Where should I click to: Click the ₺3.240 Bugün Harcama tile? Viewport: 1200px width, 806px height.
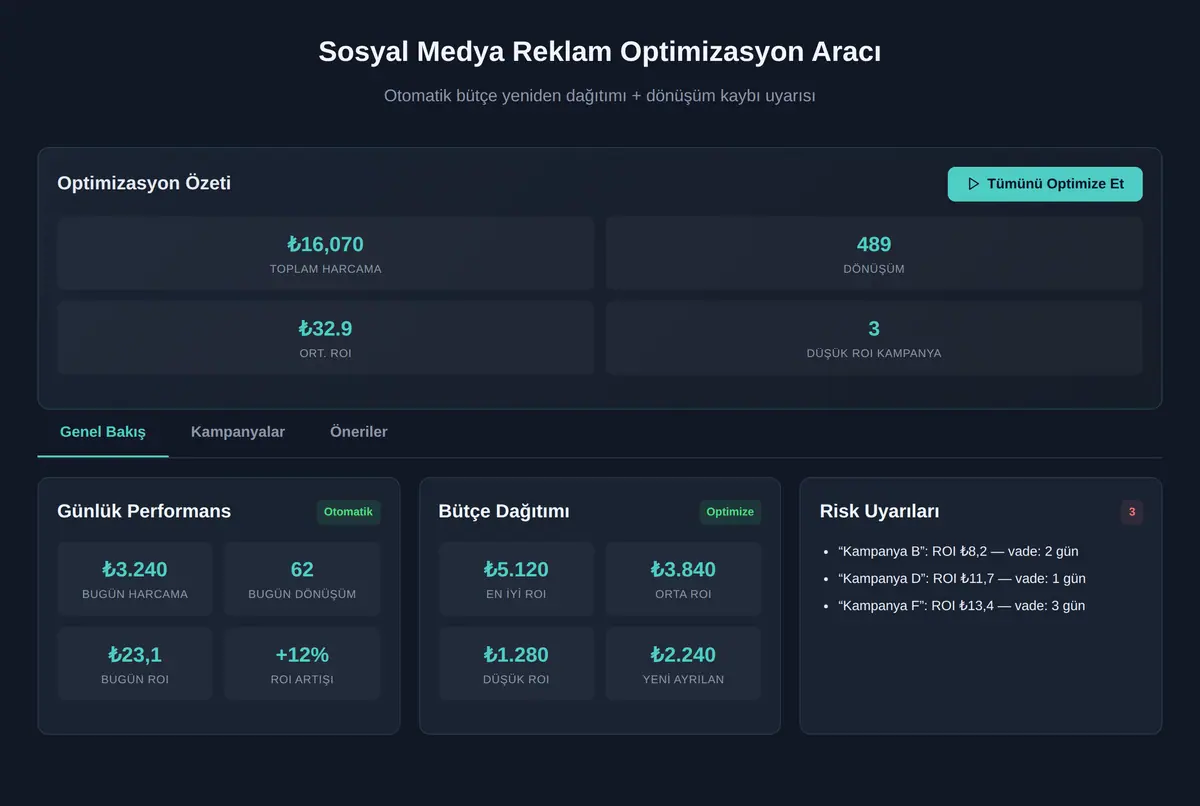point(135,579)
